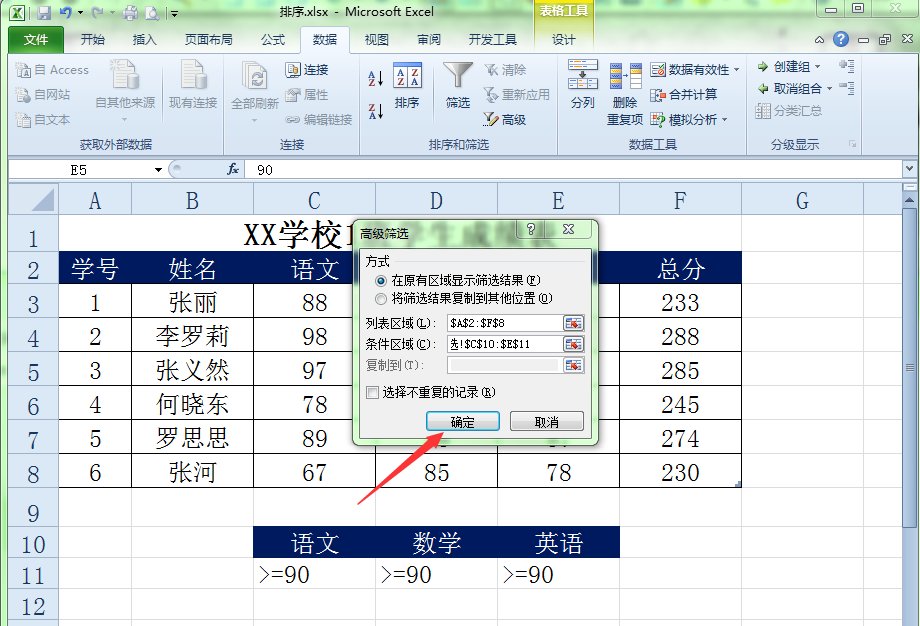The width and height of the screenshot is (920, 626).
Task: Select 在原有区域显示筛选结果 radio option
Action: (x=381, y=280)
